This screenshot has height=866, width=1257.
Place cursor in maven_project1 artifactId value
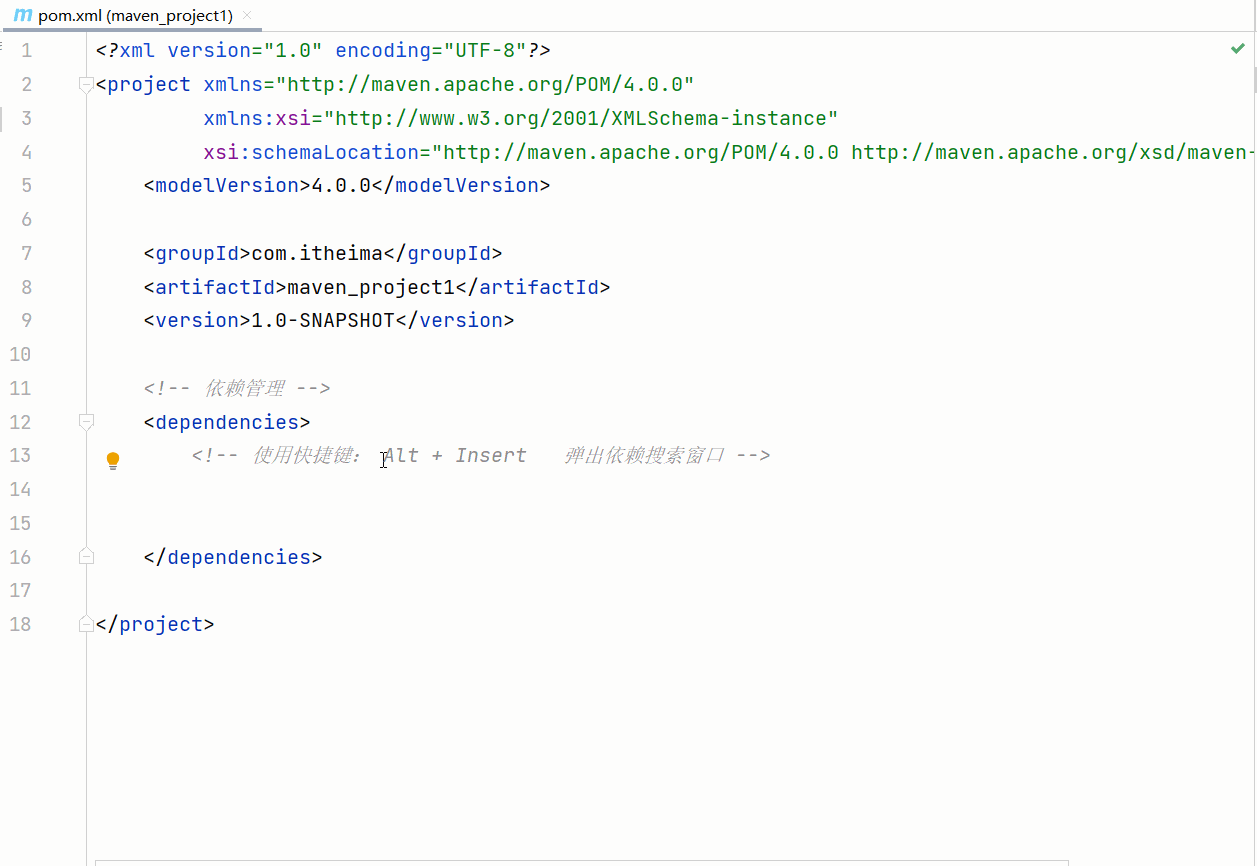click(x=371, y=287)
